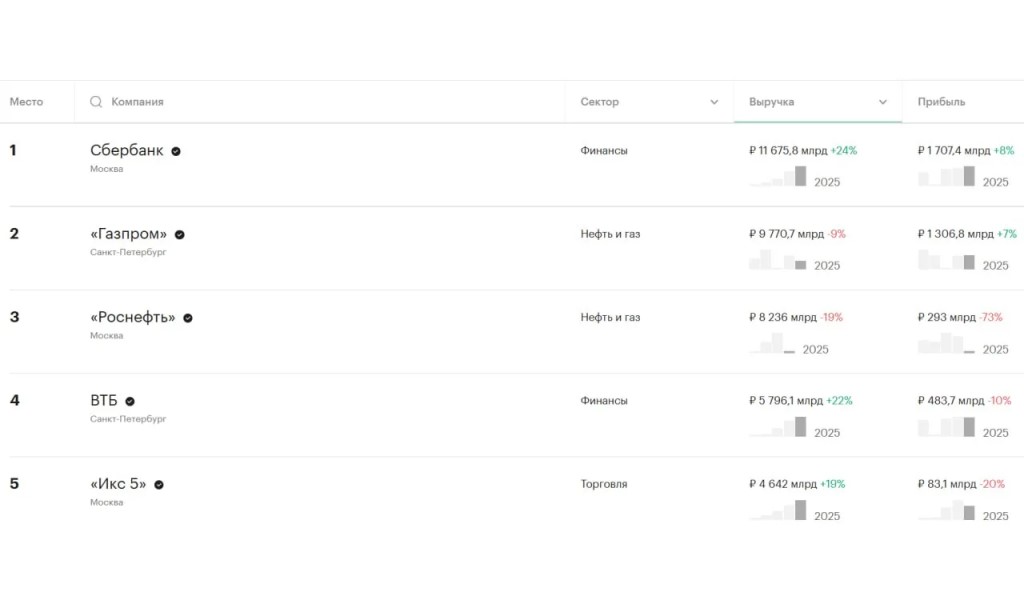1024x596 pixels.
Task: Click the verified badge next to Сбербанк
Action: coord(176,151)
